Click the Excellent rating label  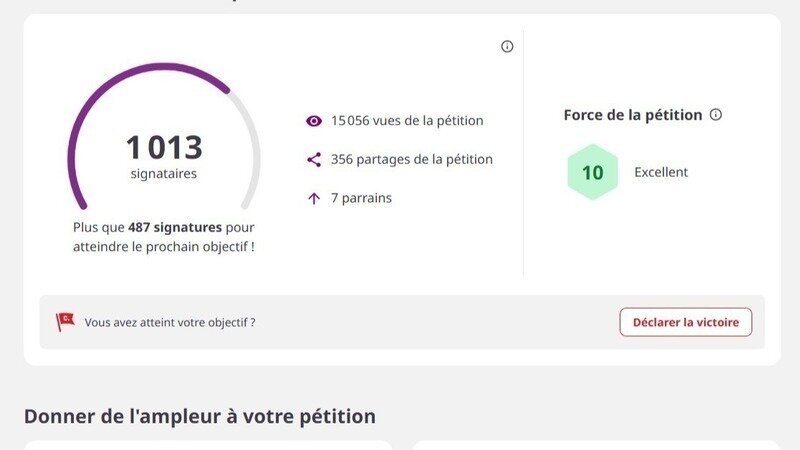tap(661, 172)
